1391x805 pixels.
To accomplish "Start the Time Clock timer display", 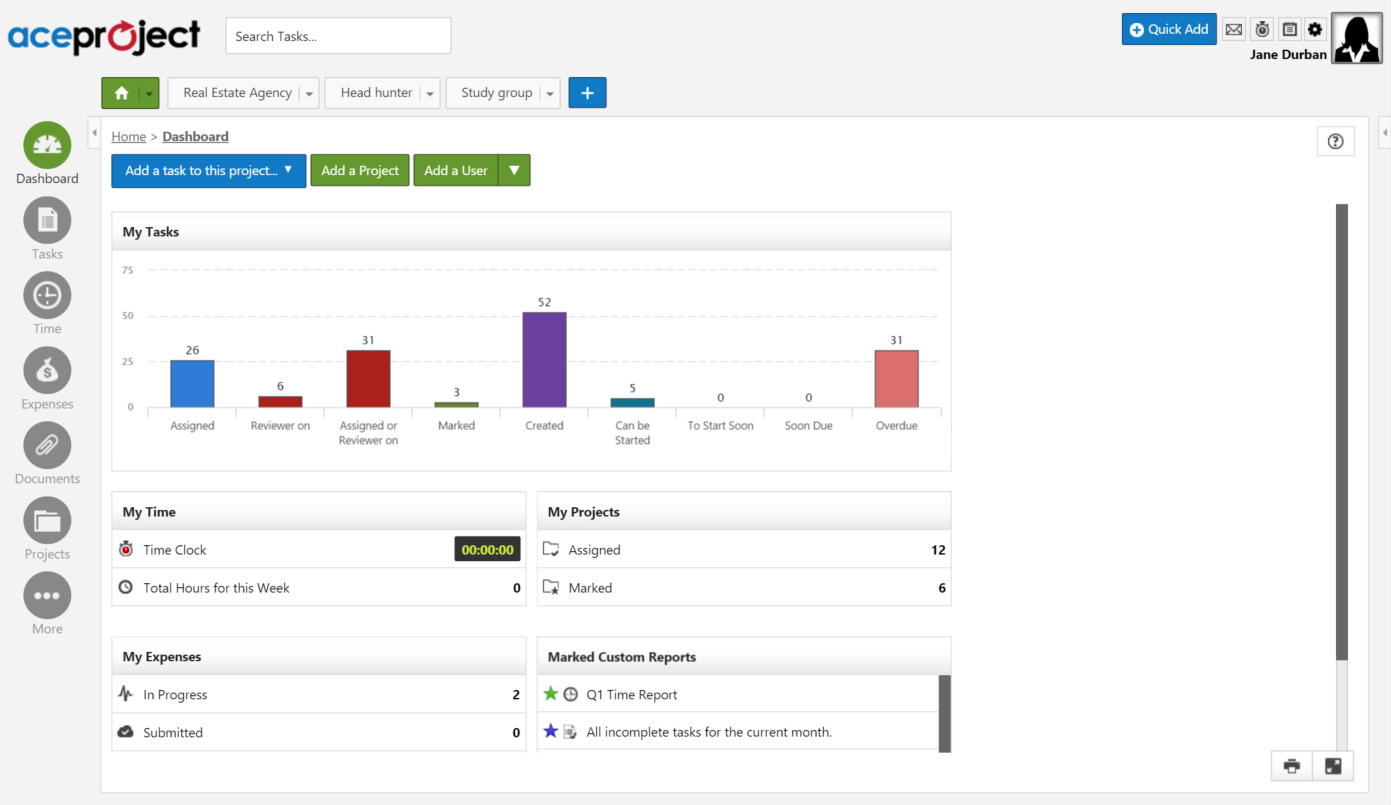I will click(487, 549).
